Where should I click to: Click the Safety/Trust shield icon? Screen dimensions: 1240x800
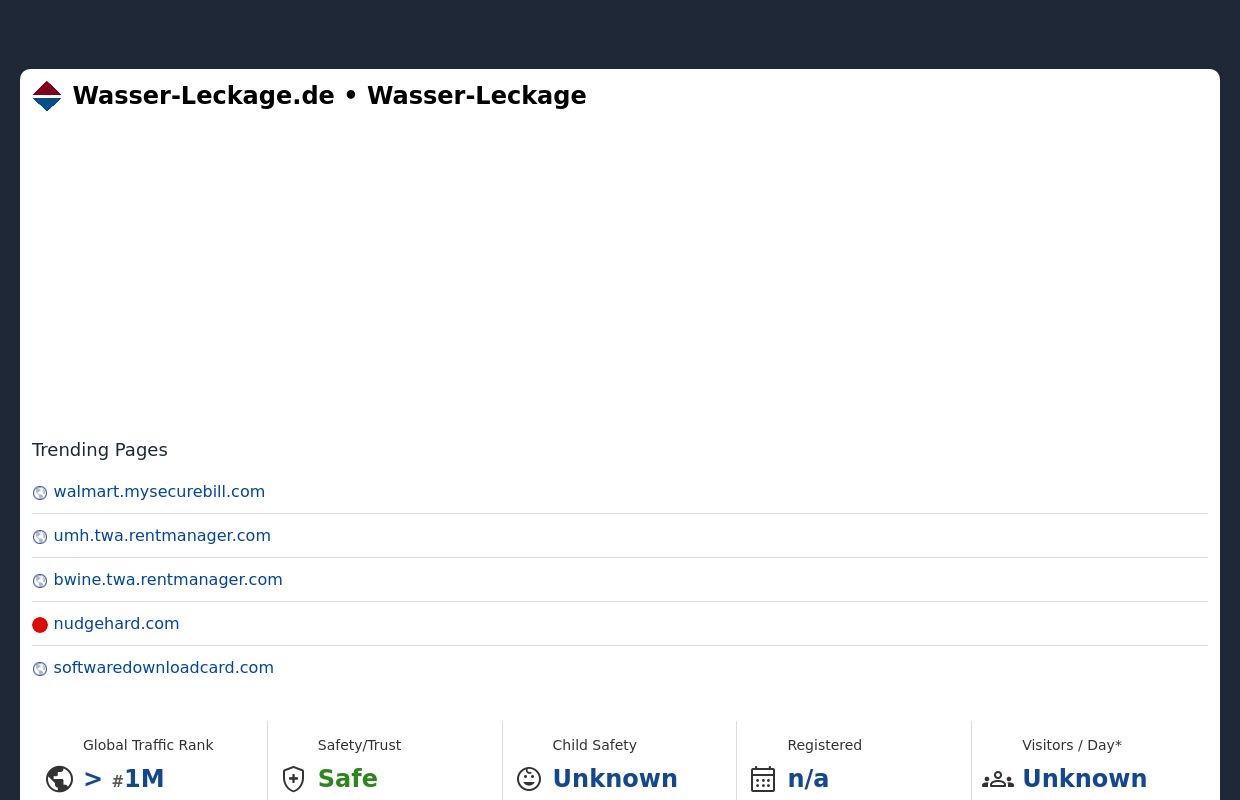point(293,778)
